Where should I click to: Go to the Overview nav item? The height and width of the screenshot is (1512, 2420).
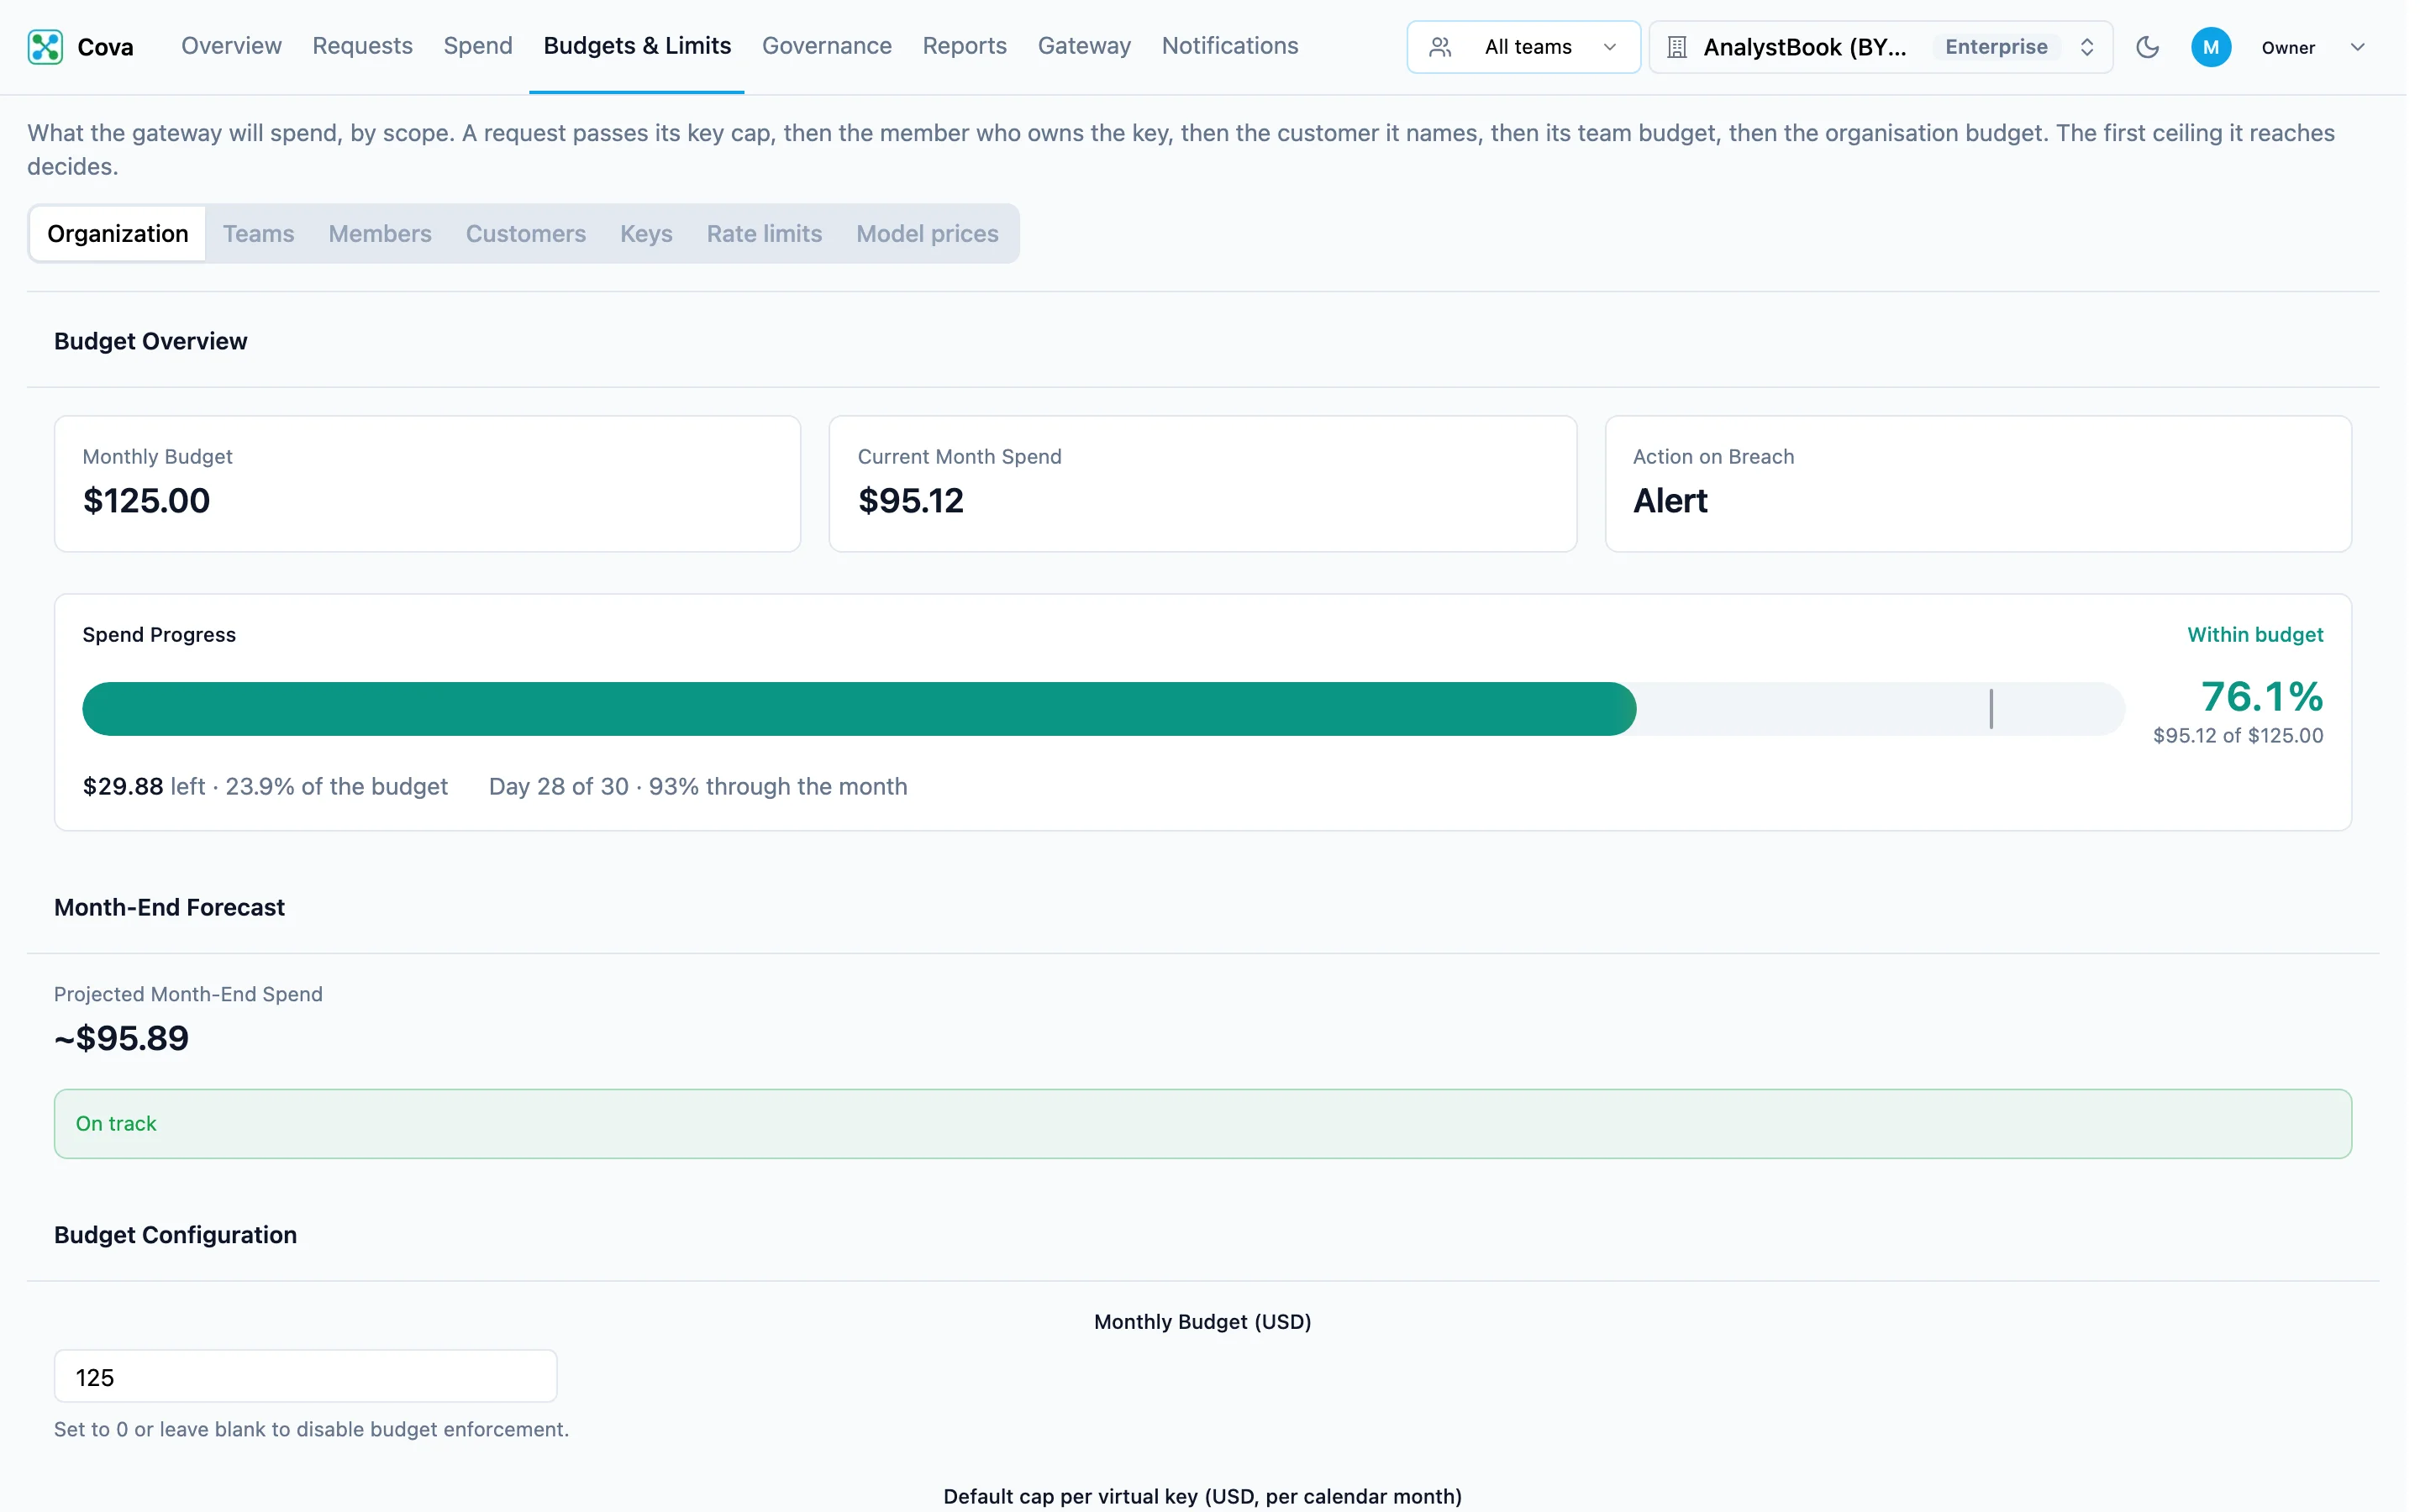click(231, 46)
